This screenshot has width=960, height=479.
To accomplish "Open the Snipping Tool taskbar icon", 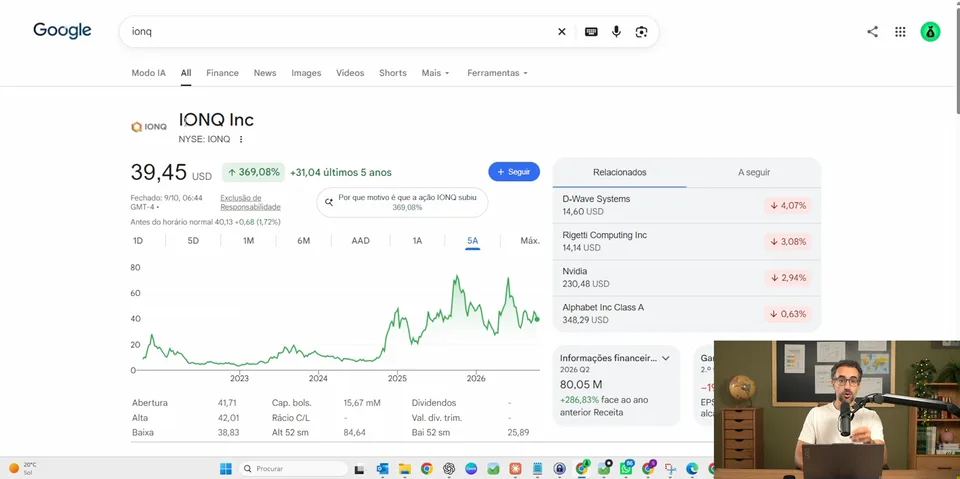I will point(670,469).
